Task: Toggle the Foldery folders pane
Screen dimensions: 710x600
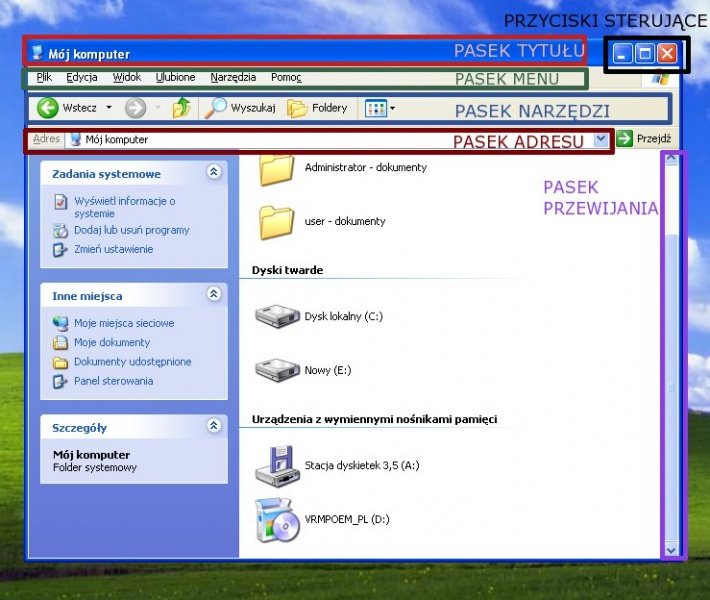Action: pos(317,108)
